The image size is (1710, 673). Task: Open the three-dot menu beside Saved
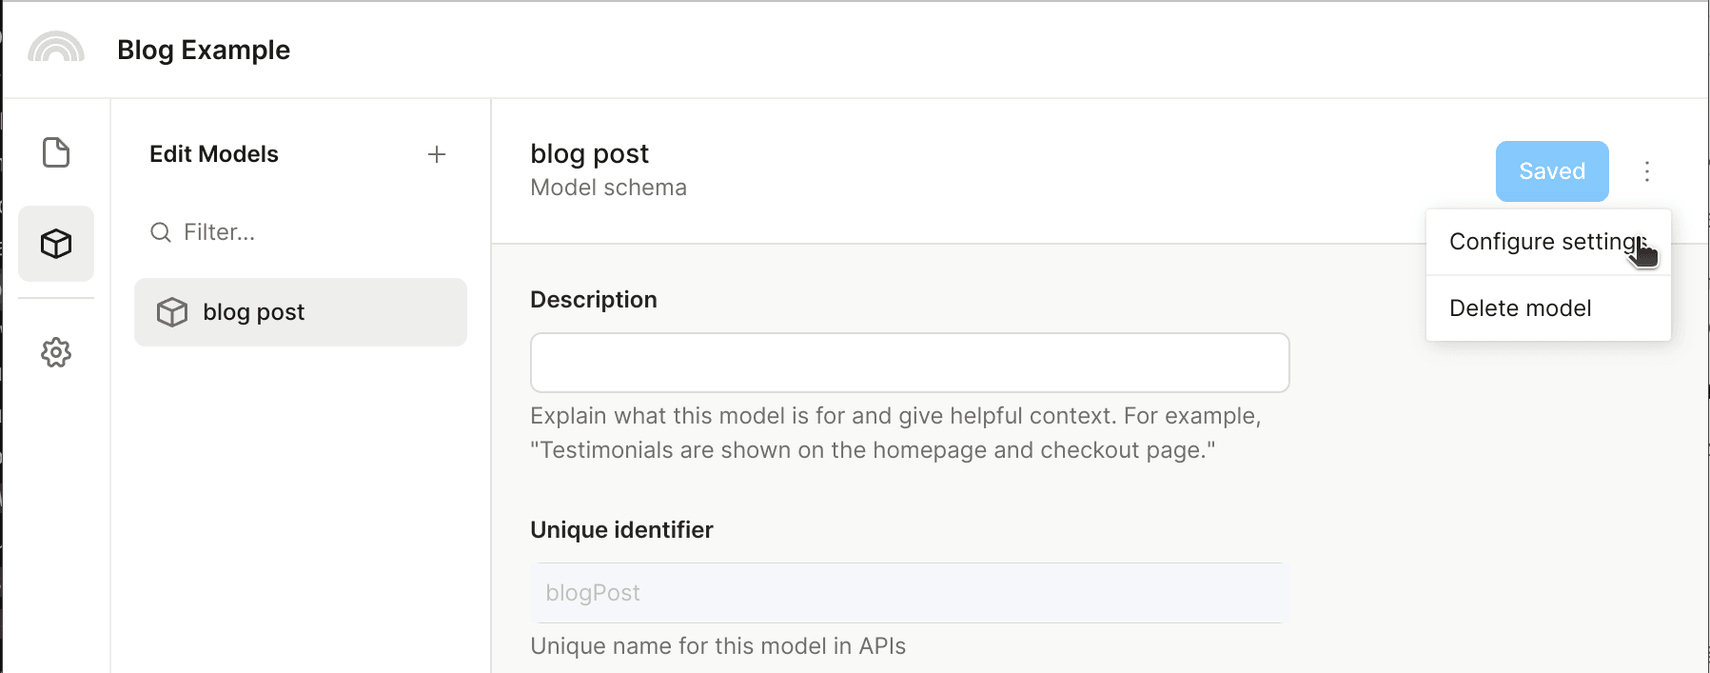(x=1647, y=171)
